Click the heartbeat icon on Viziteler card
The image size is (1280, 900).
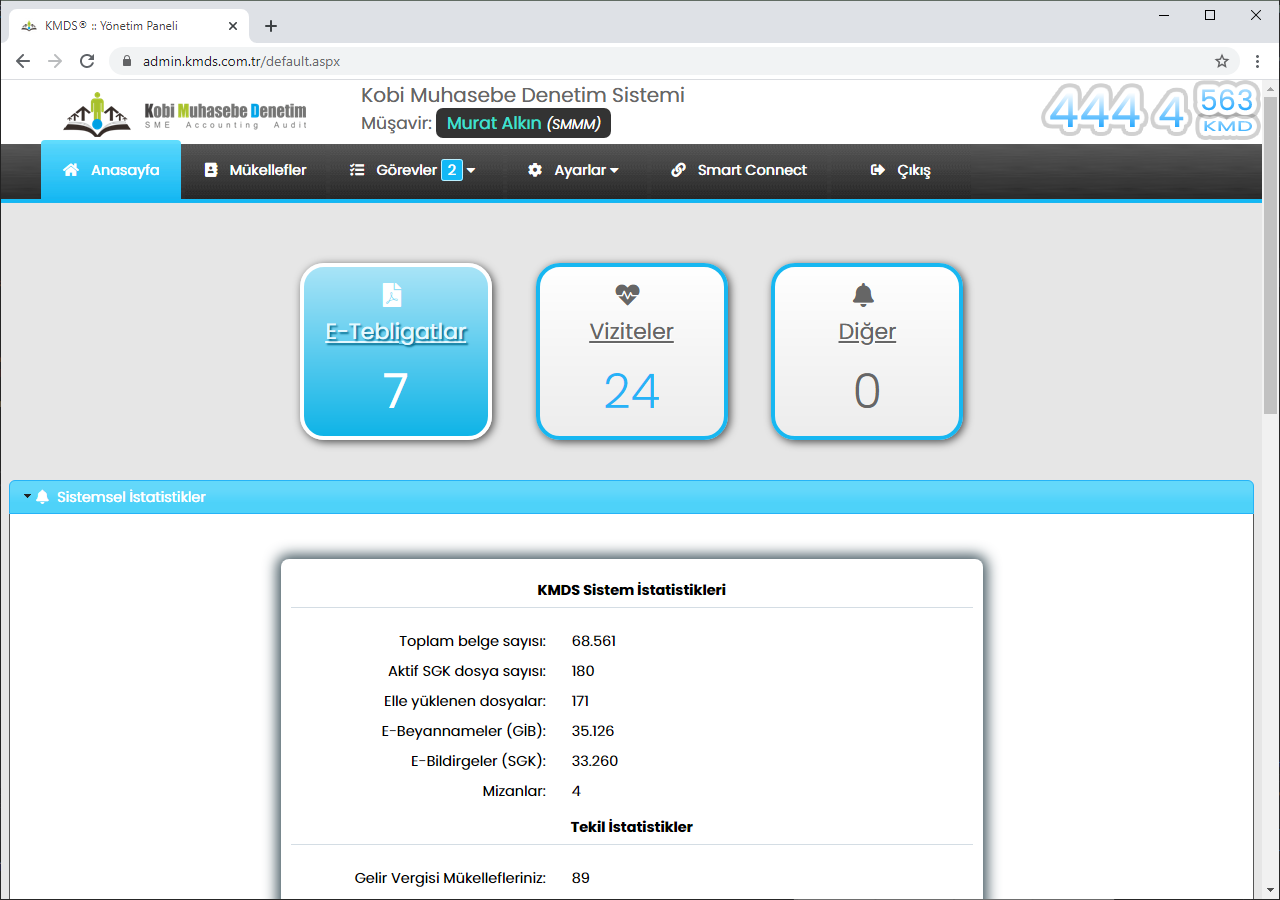tap(627, 294)
